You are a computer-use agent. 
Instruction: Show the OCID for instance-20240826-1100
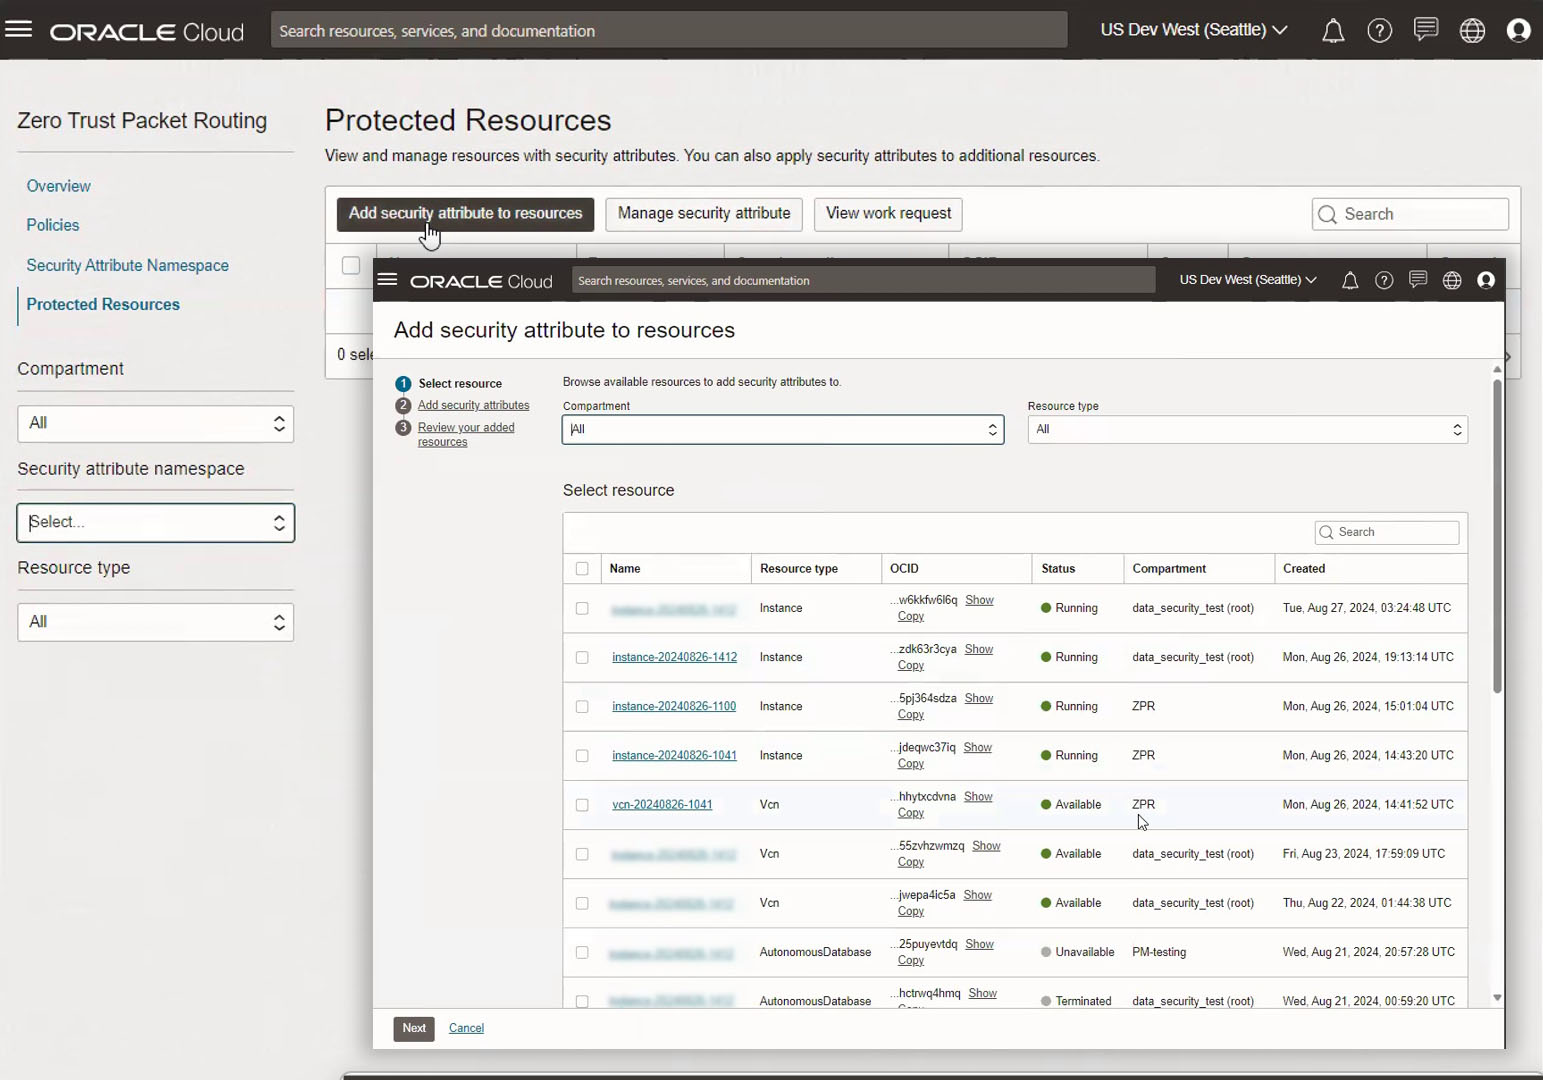978,698
